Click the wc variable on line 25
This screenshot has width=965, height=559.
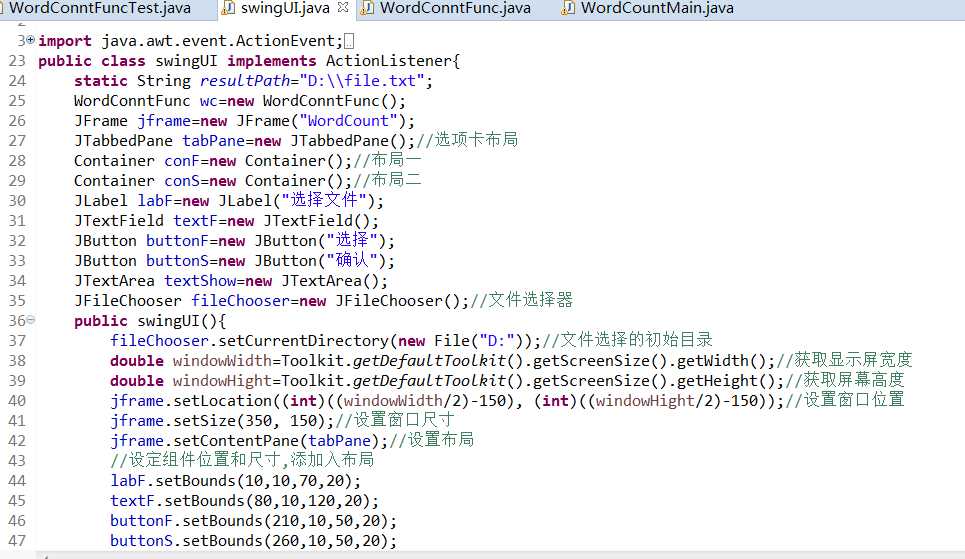[x=209, y=101]
